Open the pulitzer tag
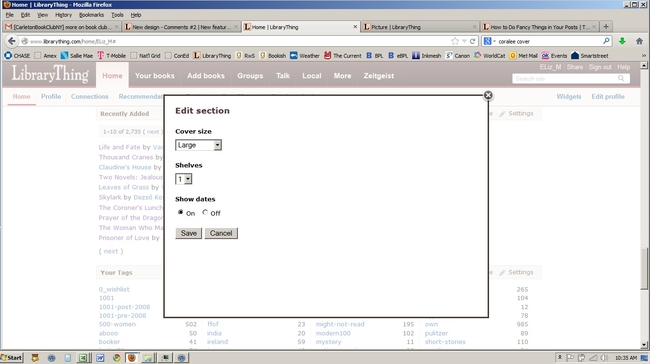 tap(436, 333)
